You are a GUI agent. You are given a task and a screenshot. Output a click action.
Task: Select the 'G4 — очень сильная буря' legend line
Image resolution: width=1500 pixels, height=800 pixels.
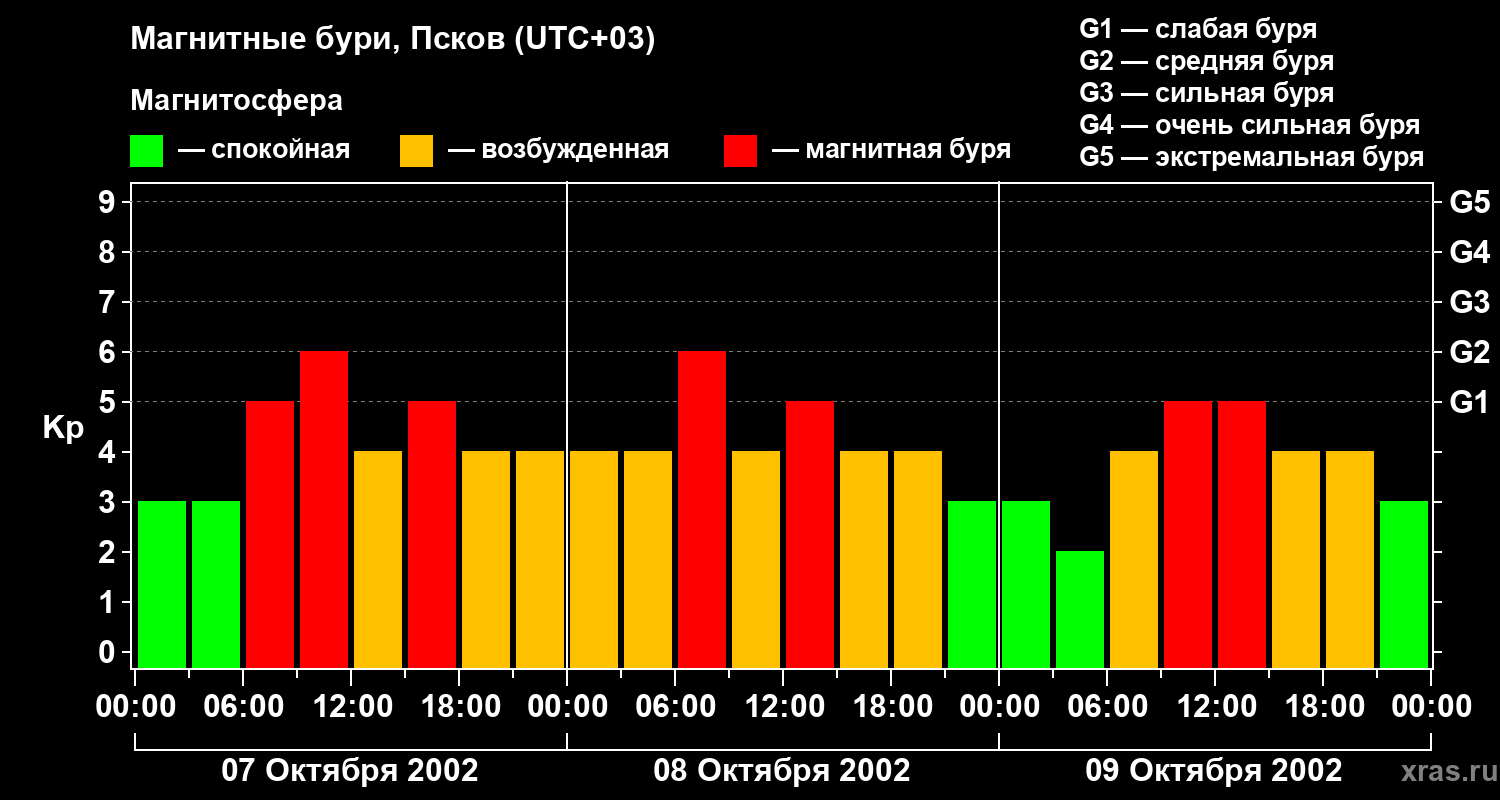1249,125
